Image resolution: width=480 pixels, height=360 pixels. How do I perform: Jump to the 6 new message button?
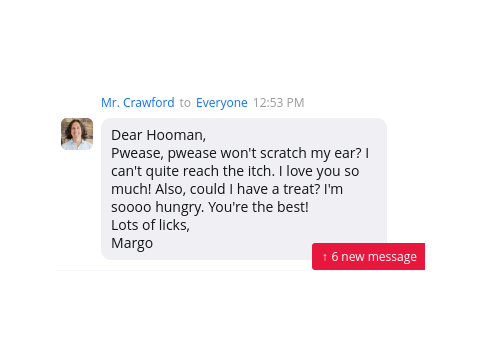[368, 257]
